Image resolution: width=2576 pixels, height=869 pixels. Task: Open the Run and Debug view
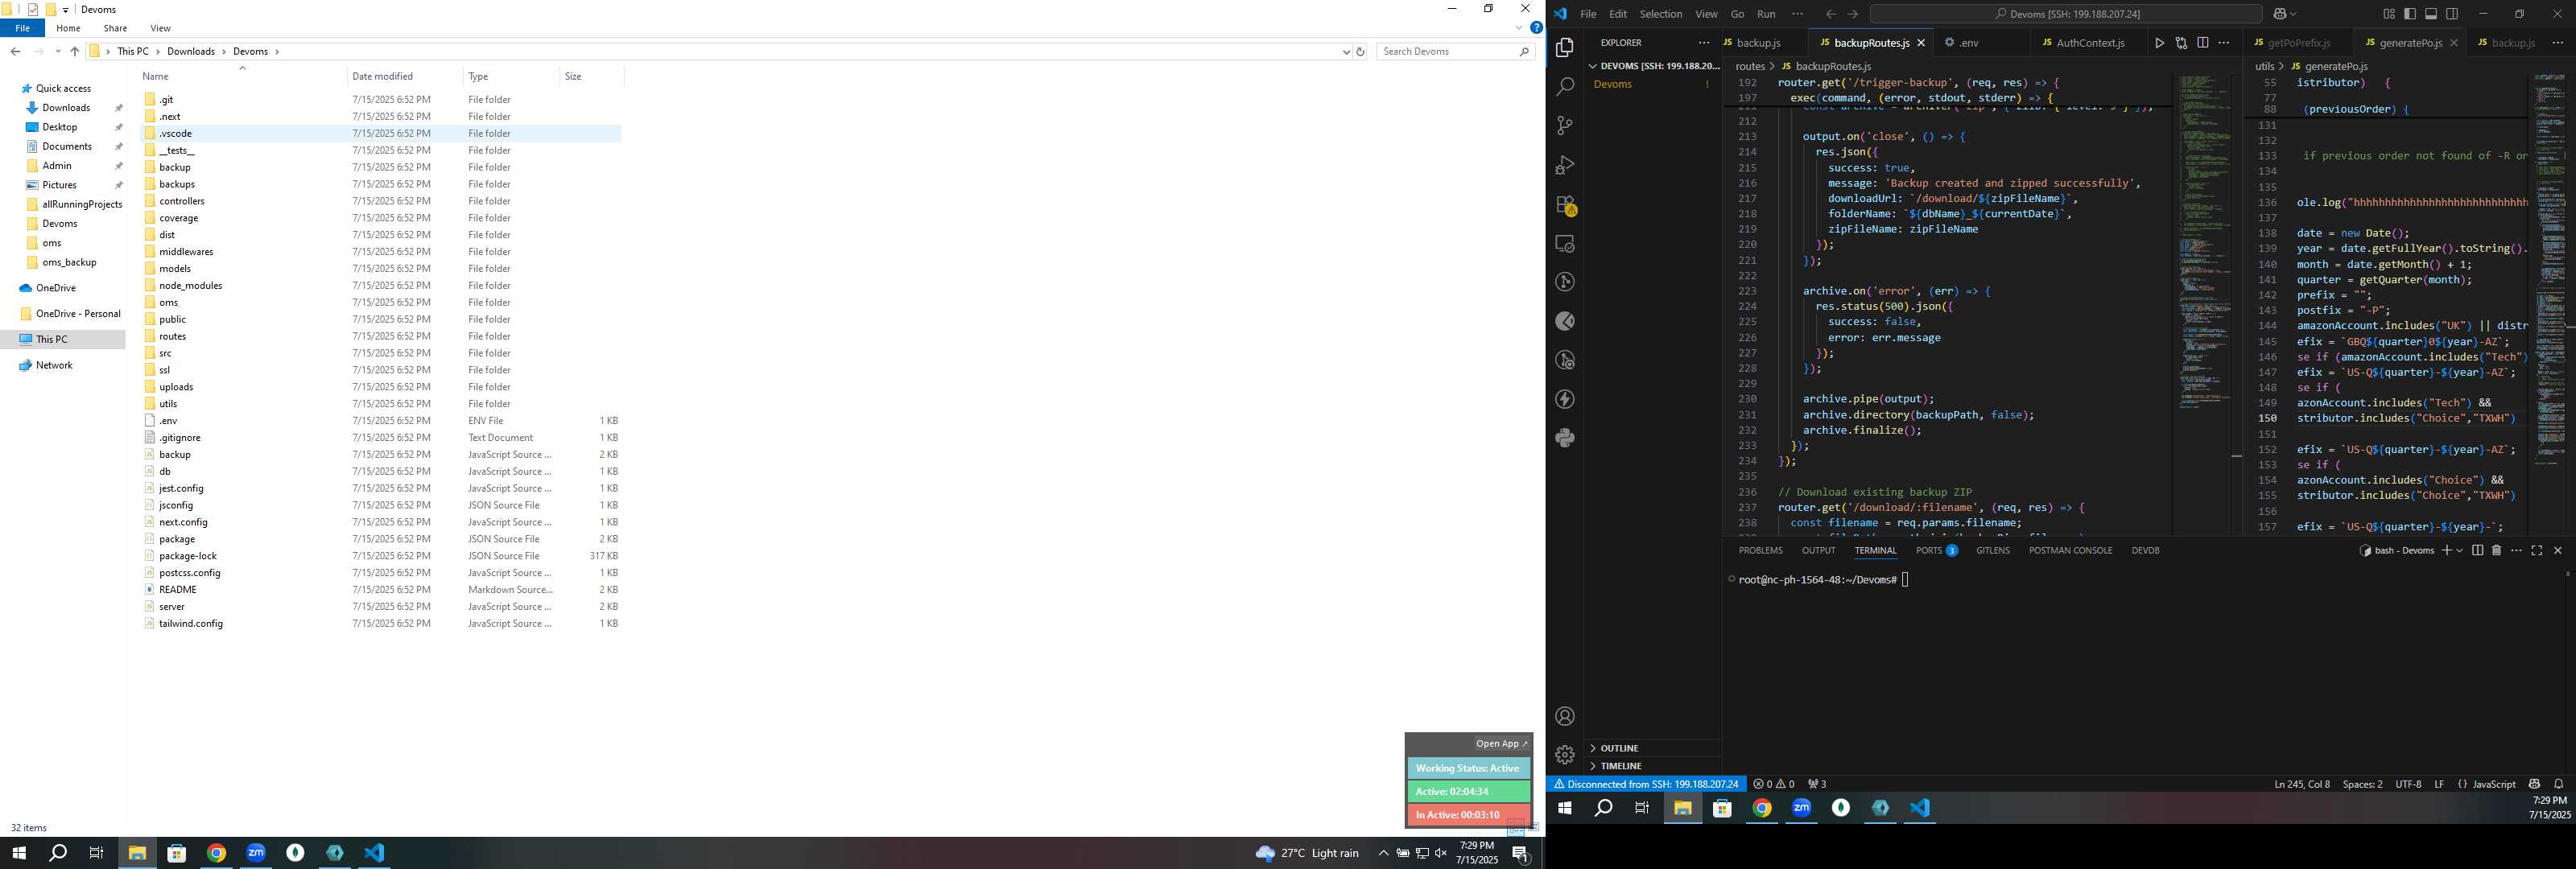pos(1565,165)
